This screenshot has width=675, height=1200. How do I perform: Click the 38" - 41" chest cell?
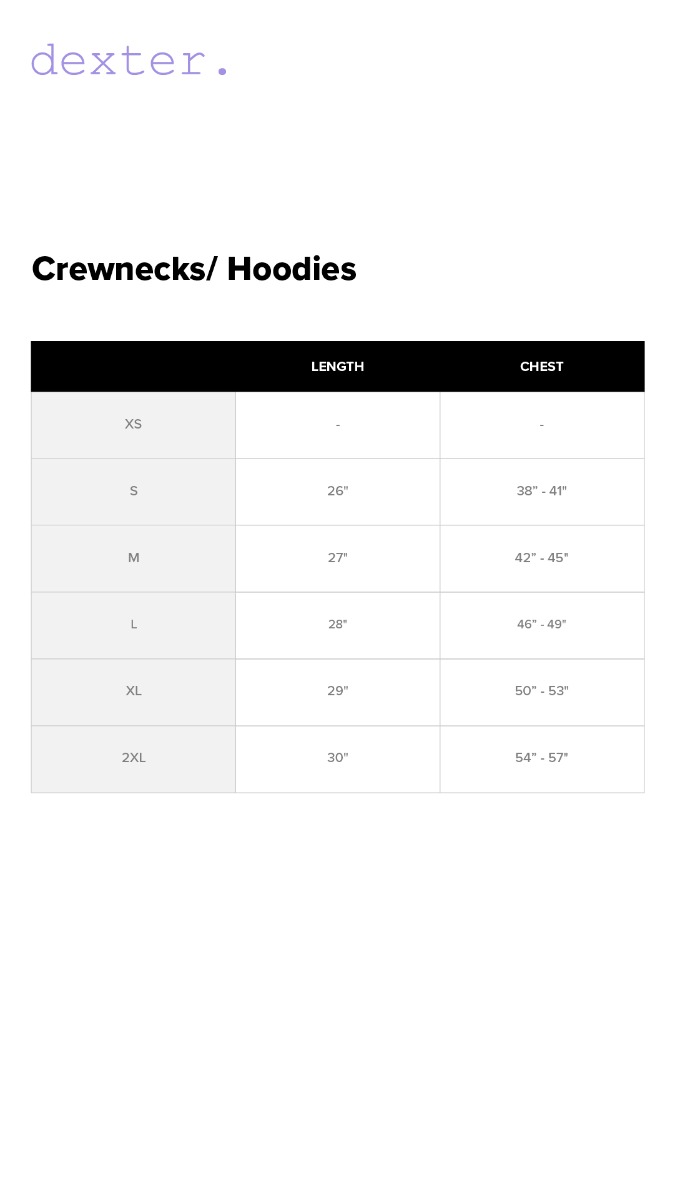tap(542, 491)
